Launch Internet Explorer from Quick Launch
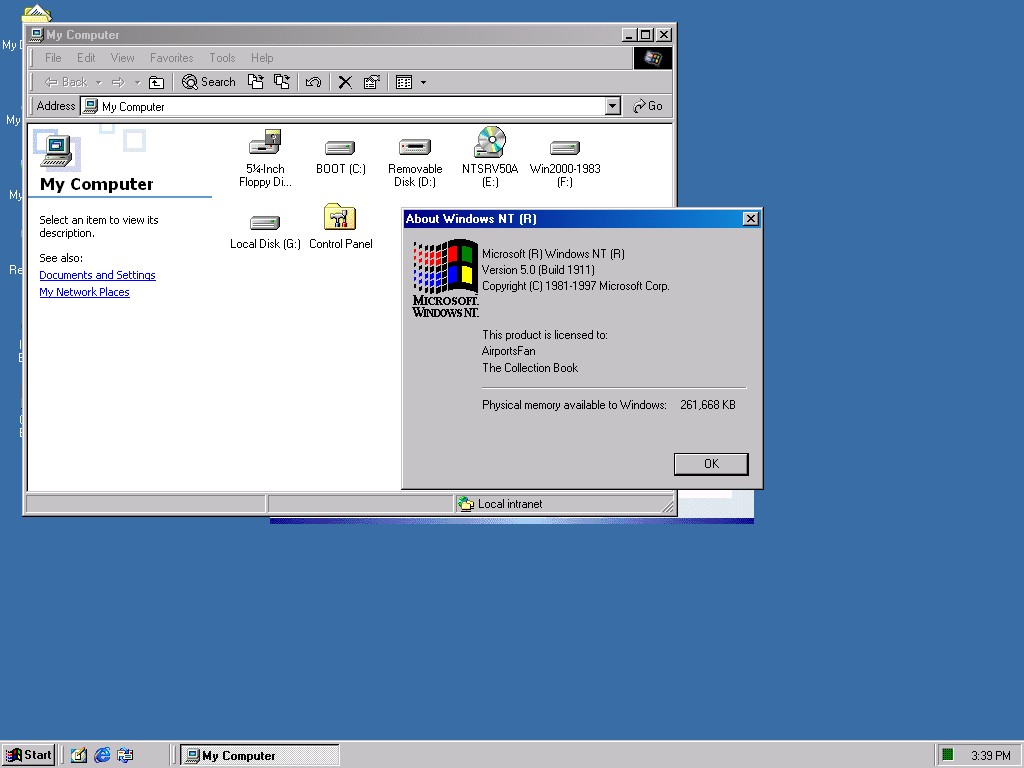The image size is (1024, 768). [x=102, y=755]
